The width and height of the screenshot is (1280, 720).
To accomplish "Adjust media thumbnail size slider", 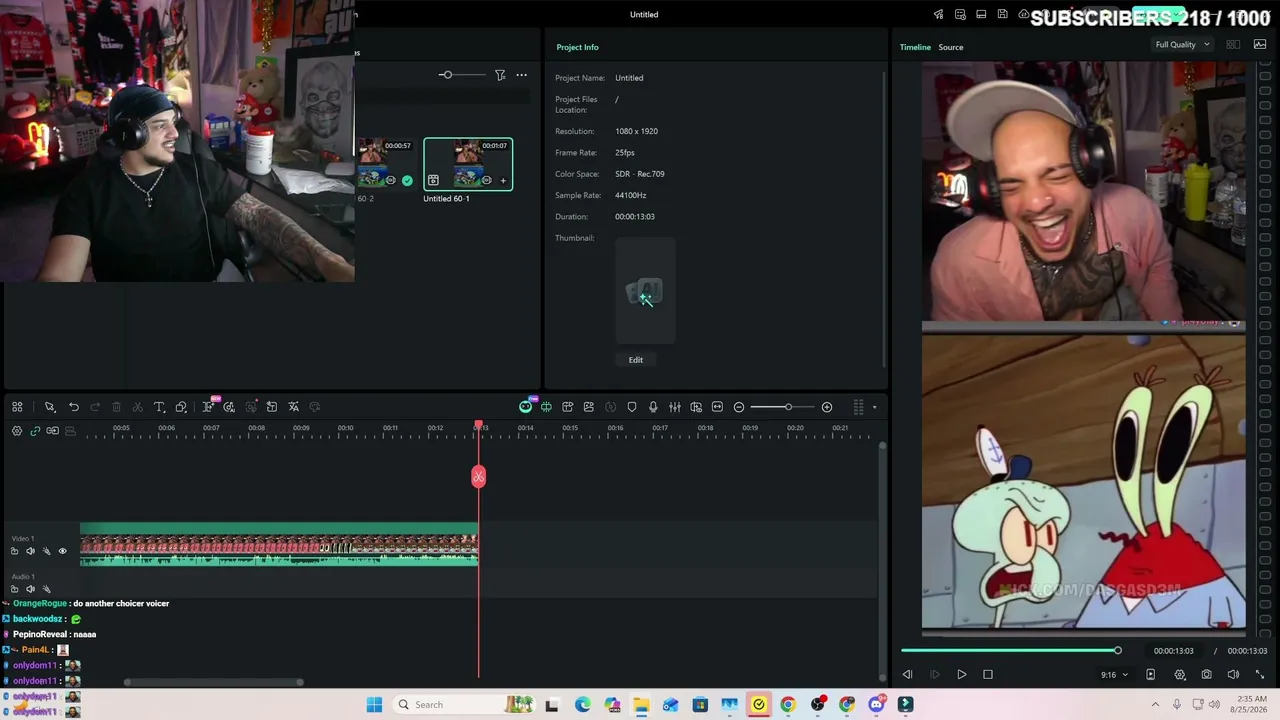I will (x=447, y=75).
